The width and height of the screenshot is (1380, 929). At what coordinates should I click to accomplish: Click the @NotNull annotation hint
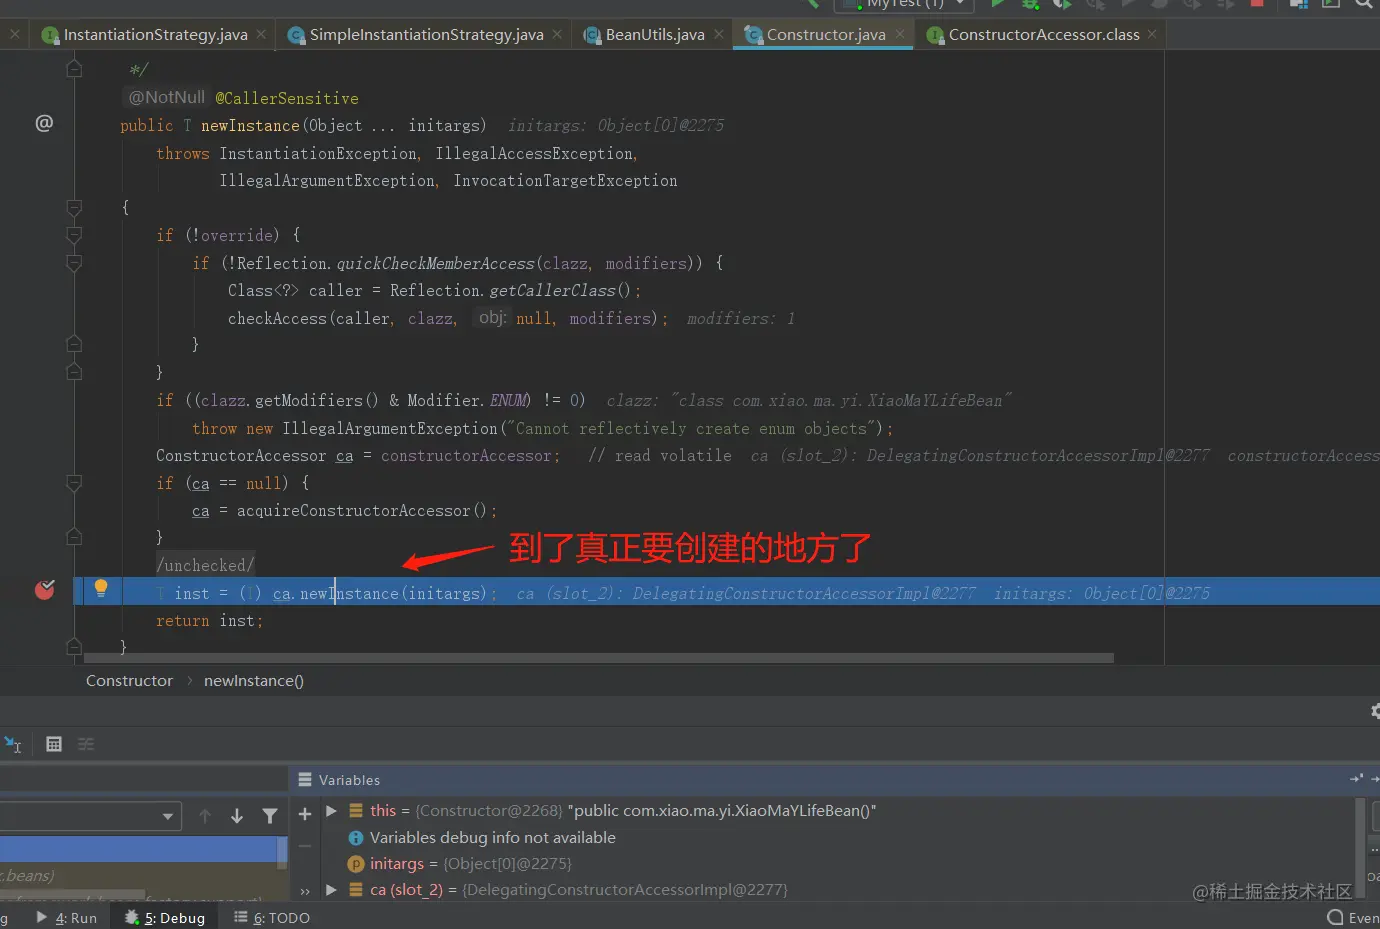click(x=166, y=97)
